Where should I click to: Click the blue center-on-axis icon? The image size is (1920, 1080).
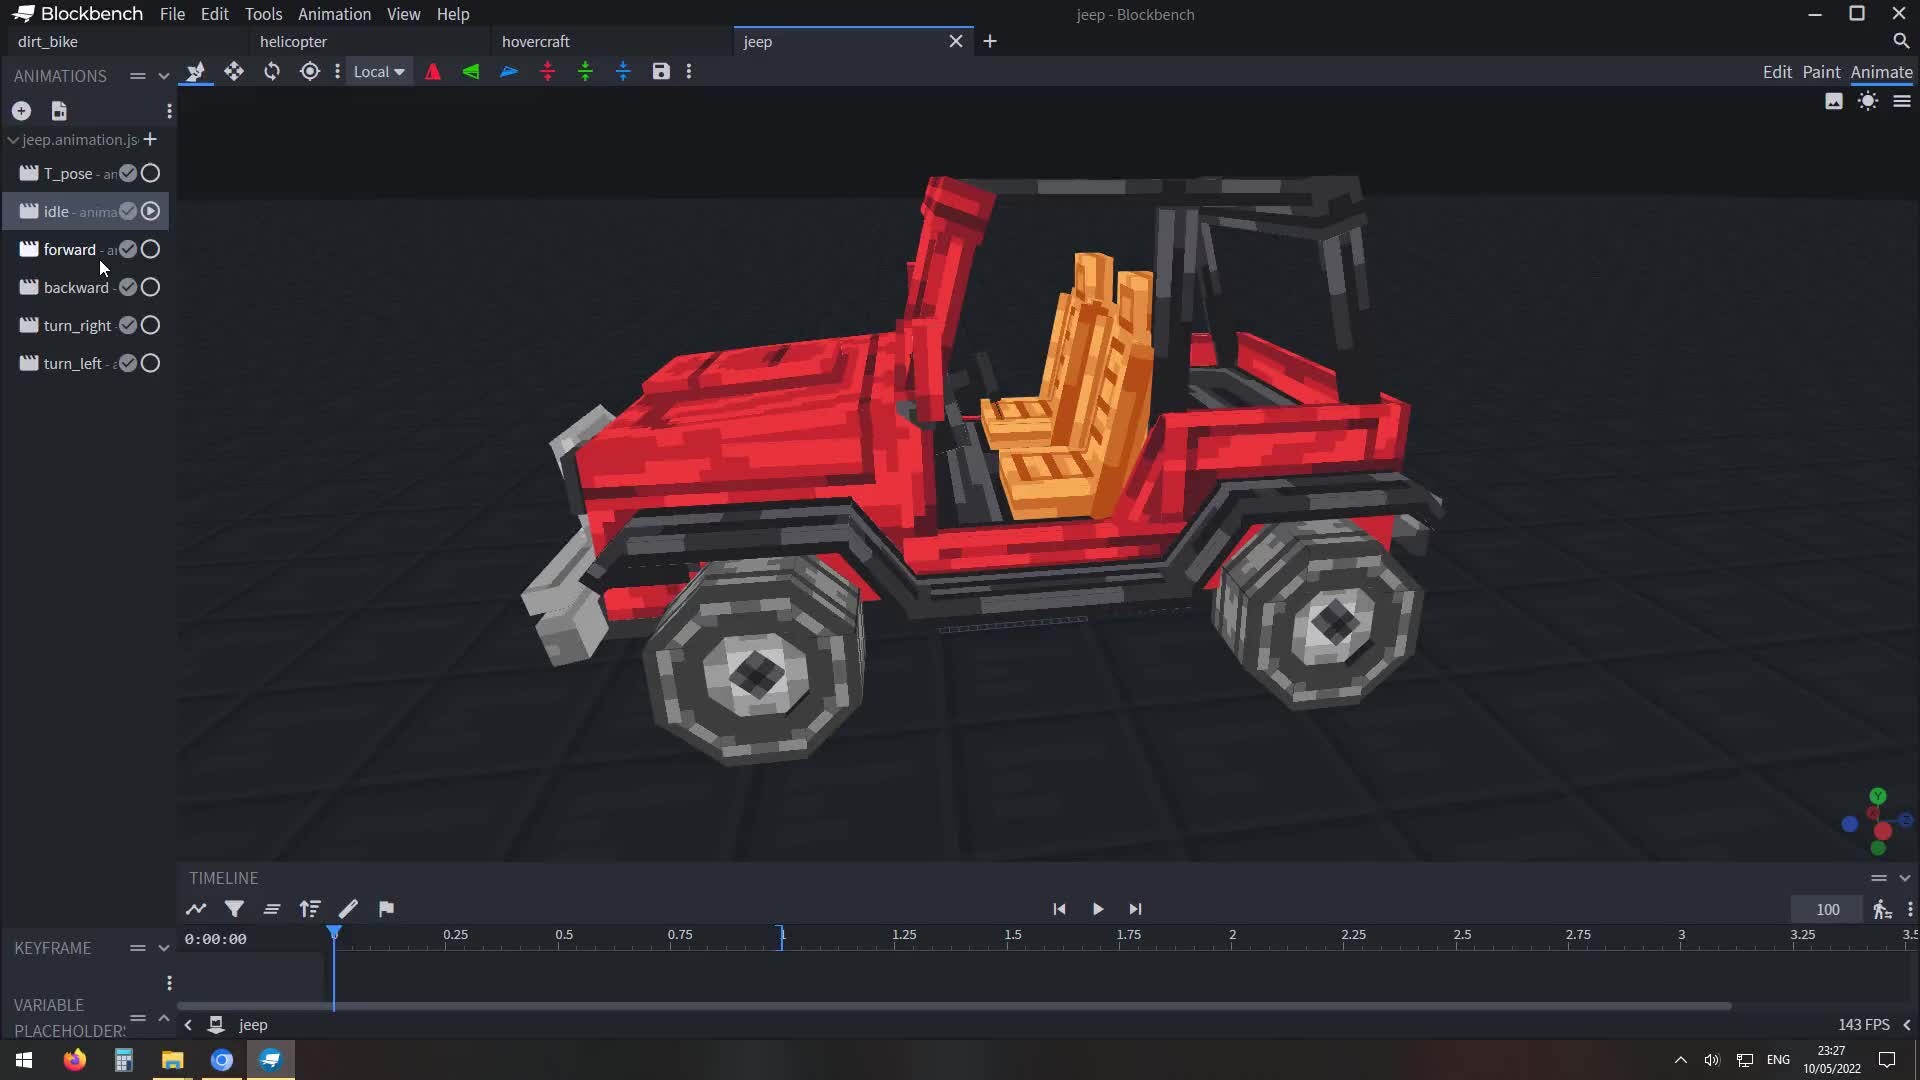click(623, 71)
